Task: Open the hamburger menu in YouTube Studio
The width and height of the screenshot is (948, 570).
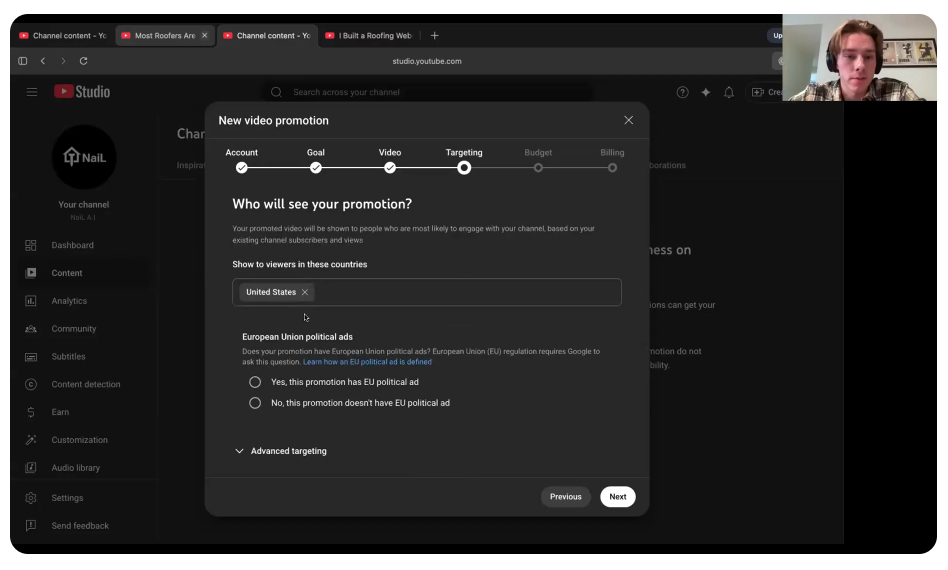Action: (31, 92)
